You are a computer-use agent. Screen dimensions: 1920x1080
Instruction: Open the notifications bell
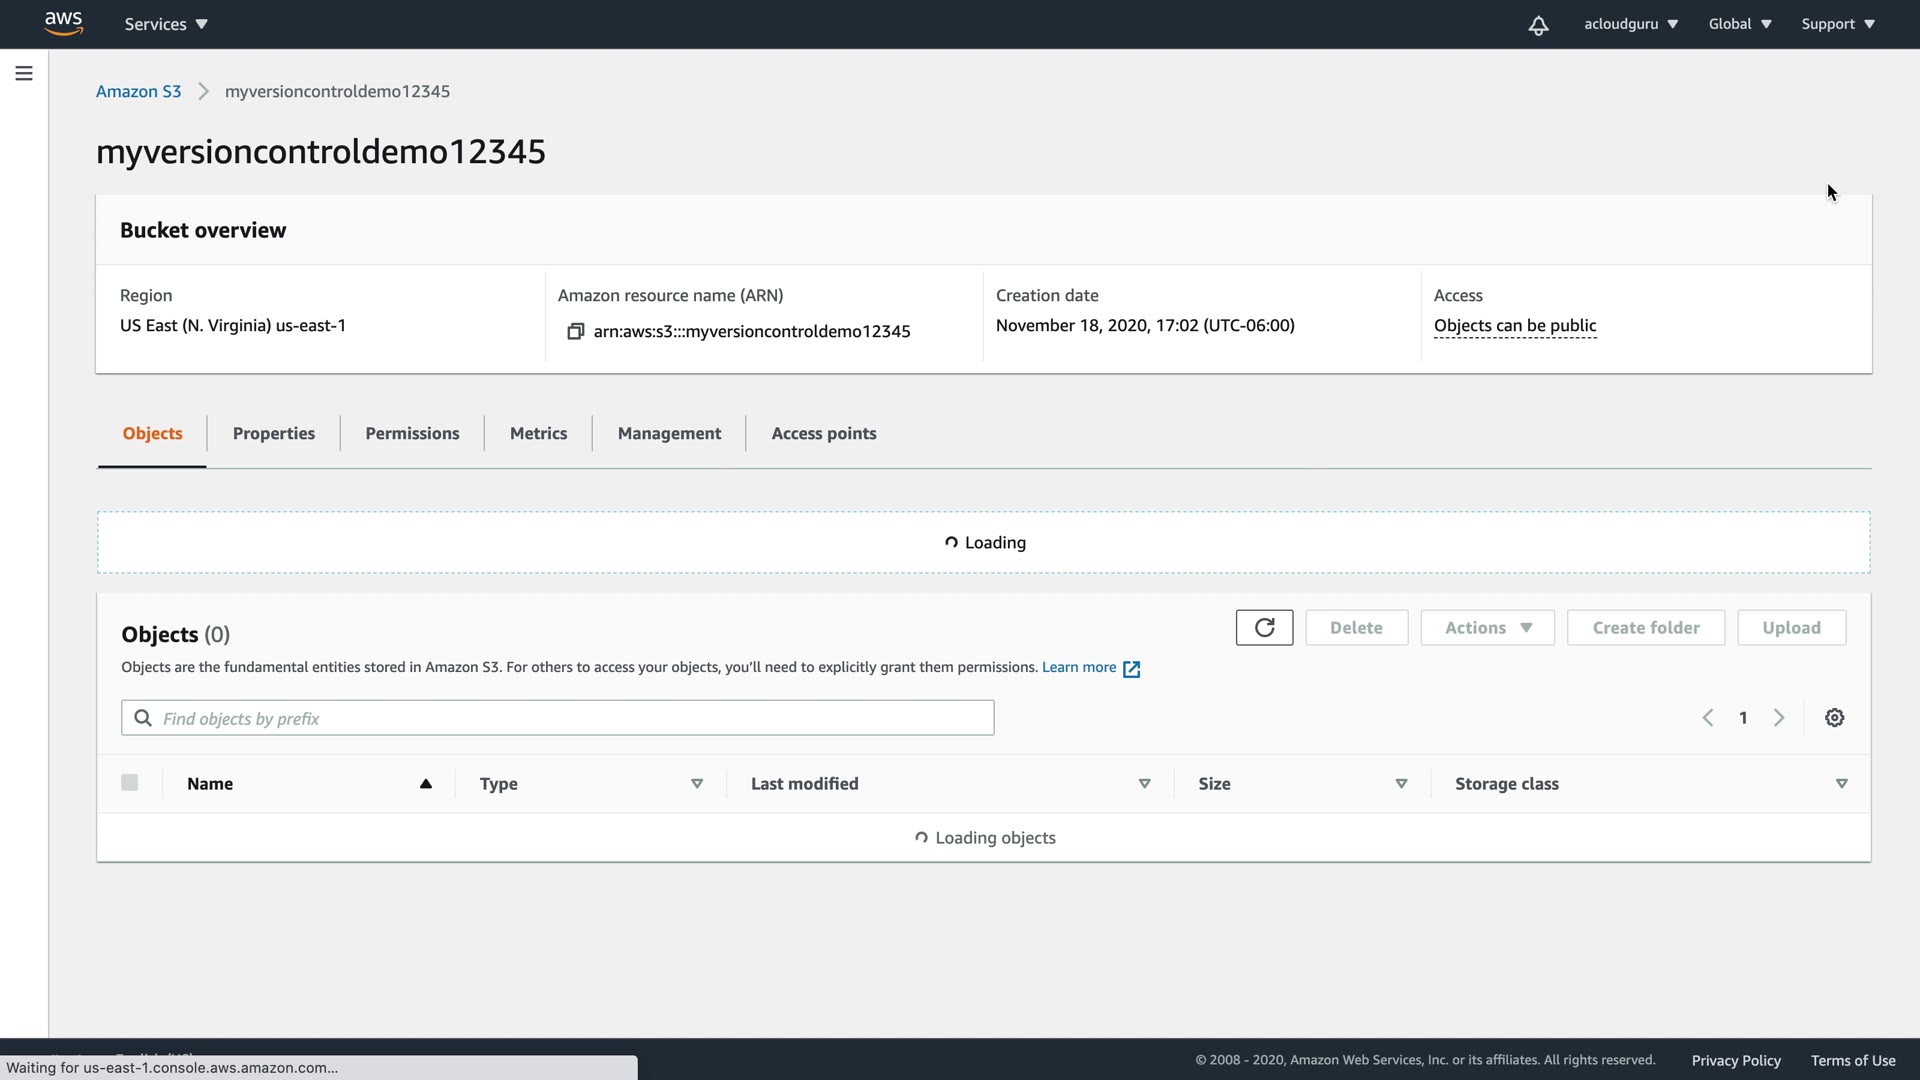pyautogui.click(x=1538, y=25)
